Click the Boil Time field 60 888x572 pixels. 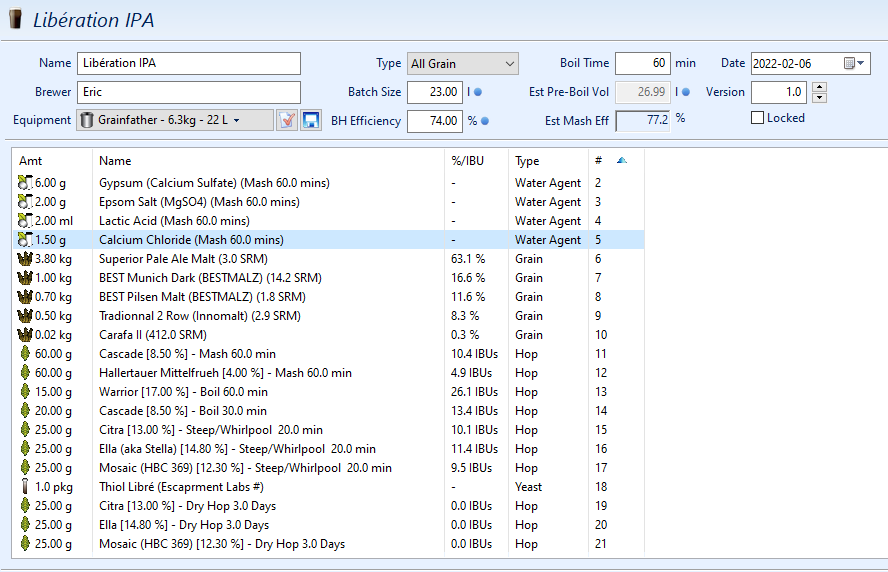[x=643, y=63]
